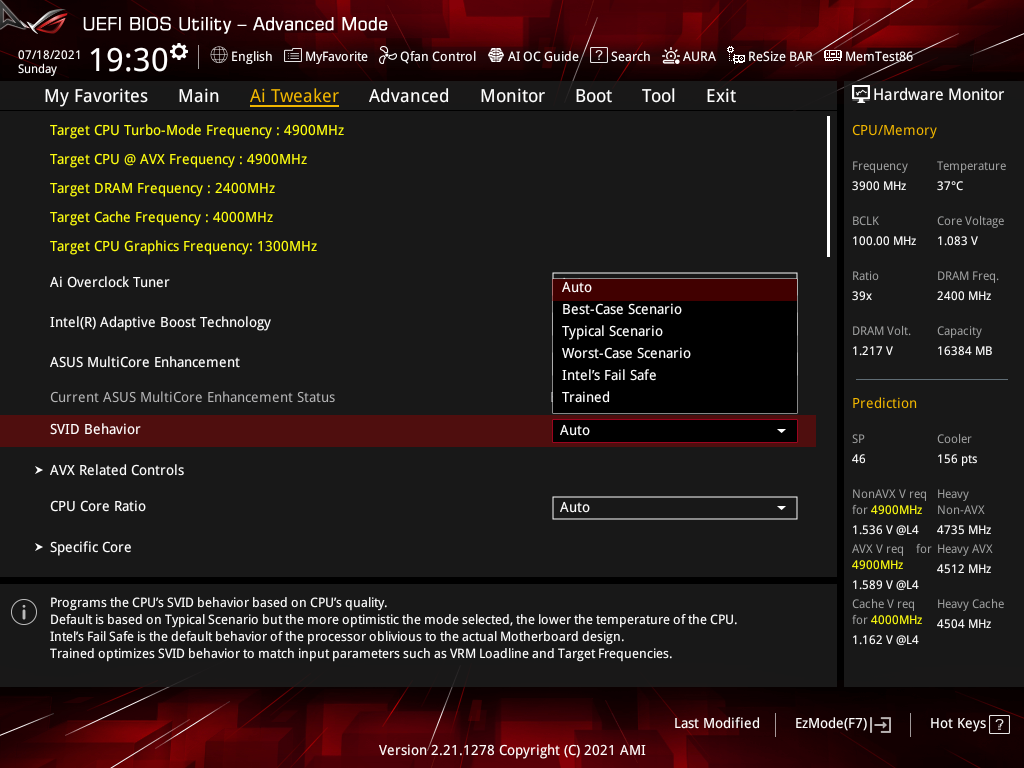Click the info icon beside the SVID description
The image size is (1024, 768).
click(x=23, y=611)
